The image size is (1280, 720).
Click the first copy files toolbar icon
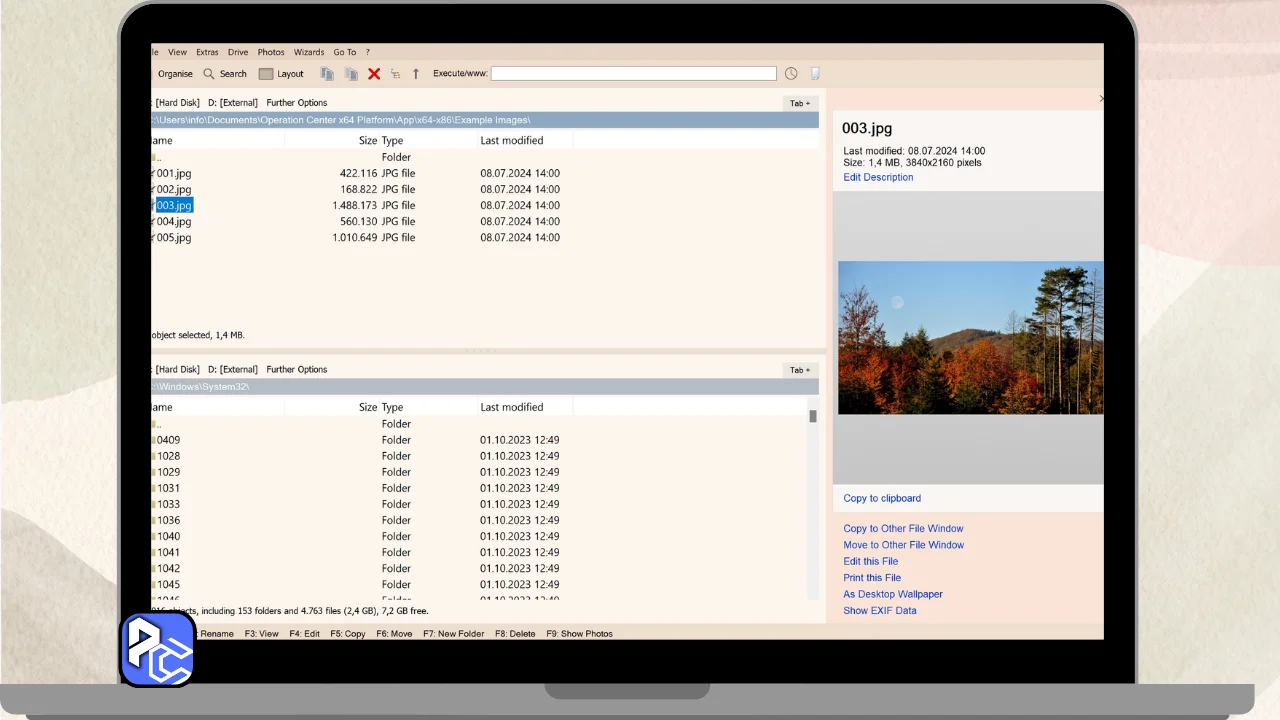(x=327, y=74)
